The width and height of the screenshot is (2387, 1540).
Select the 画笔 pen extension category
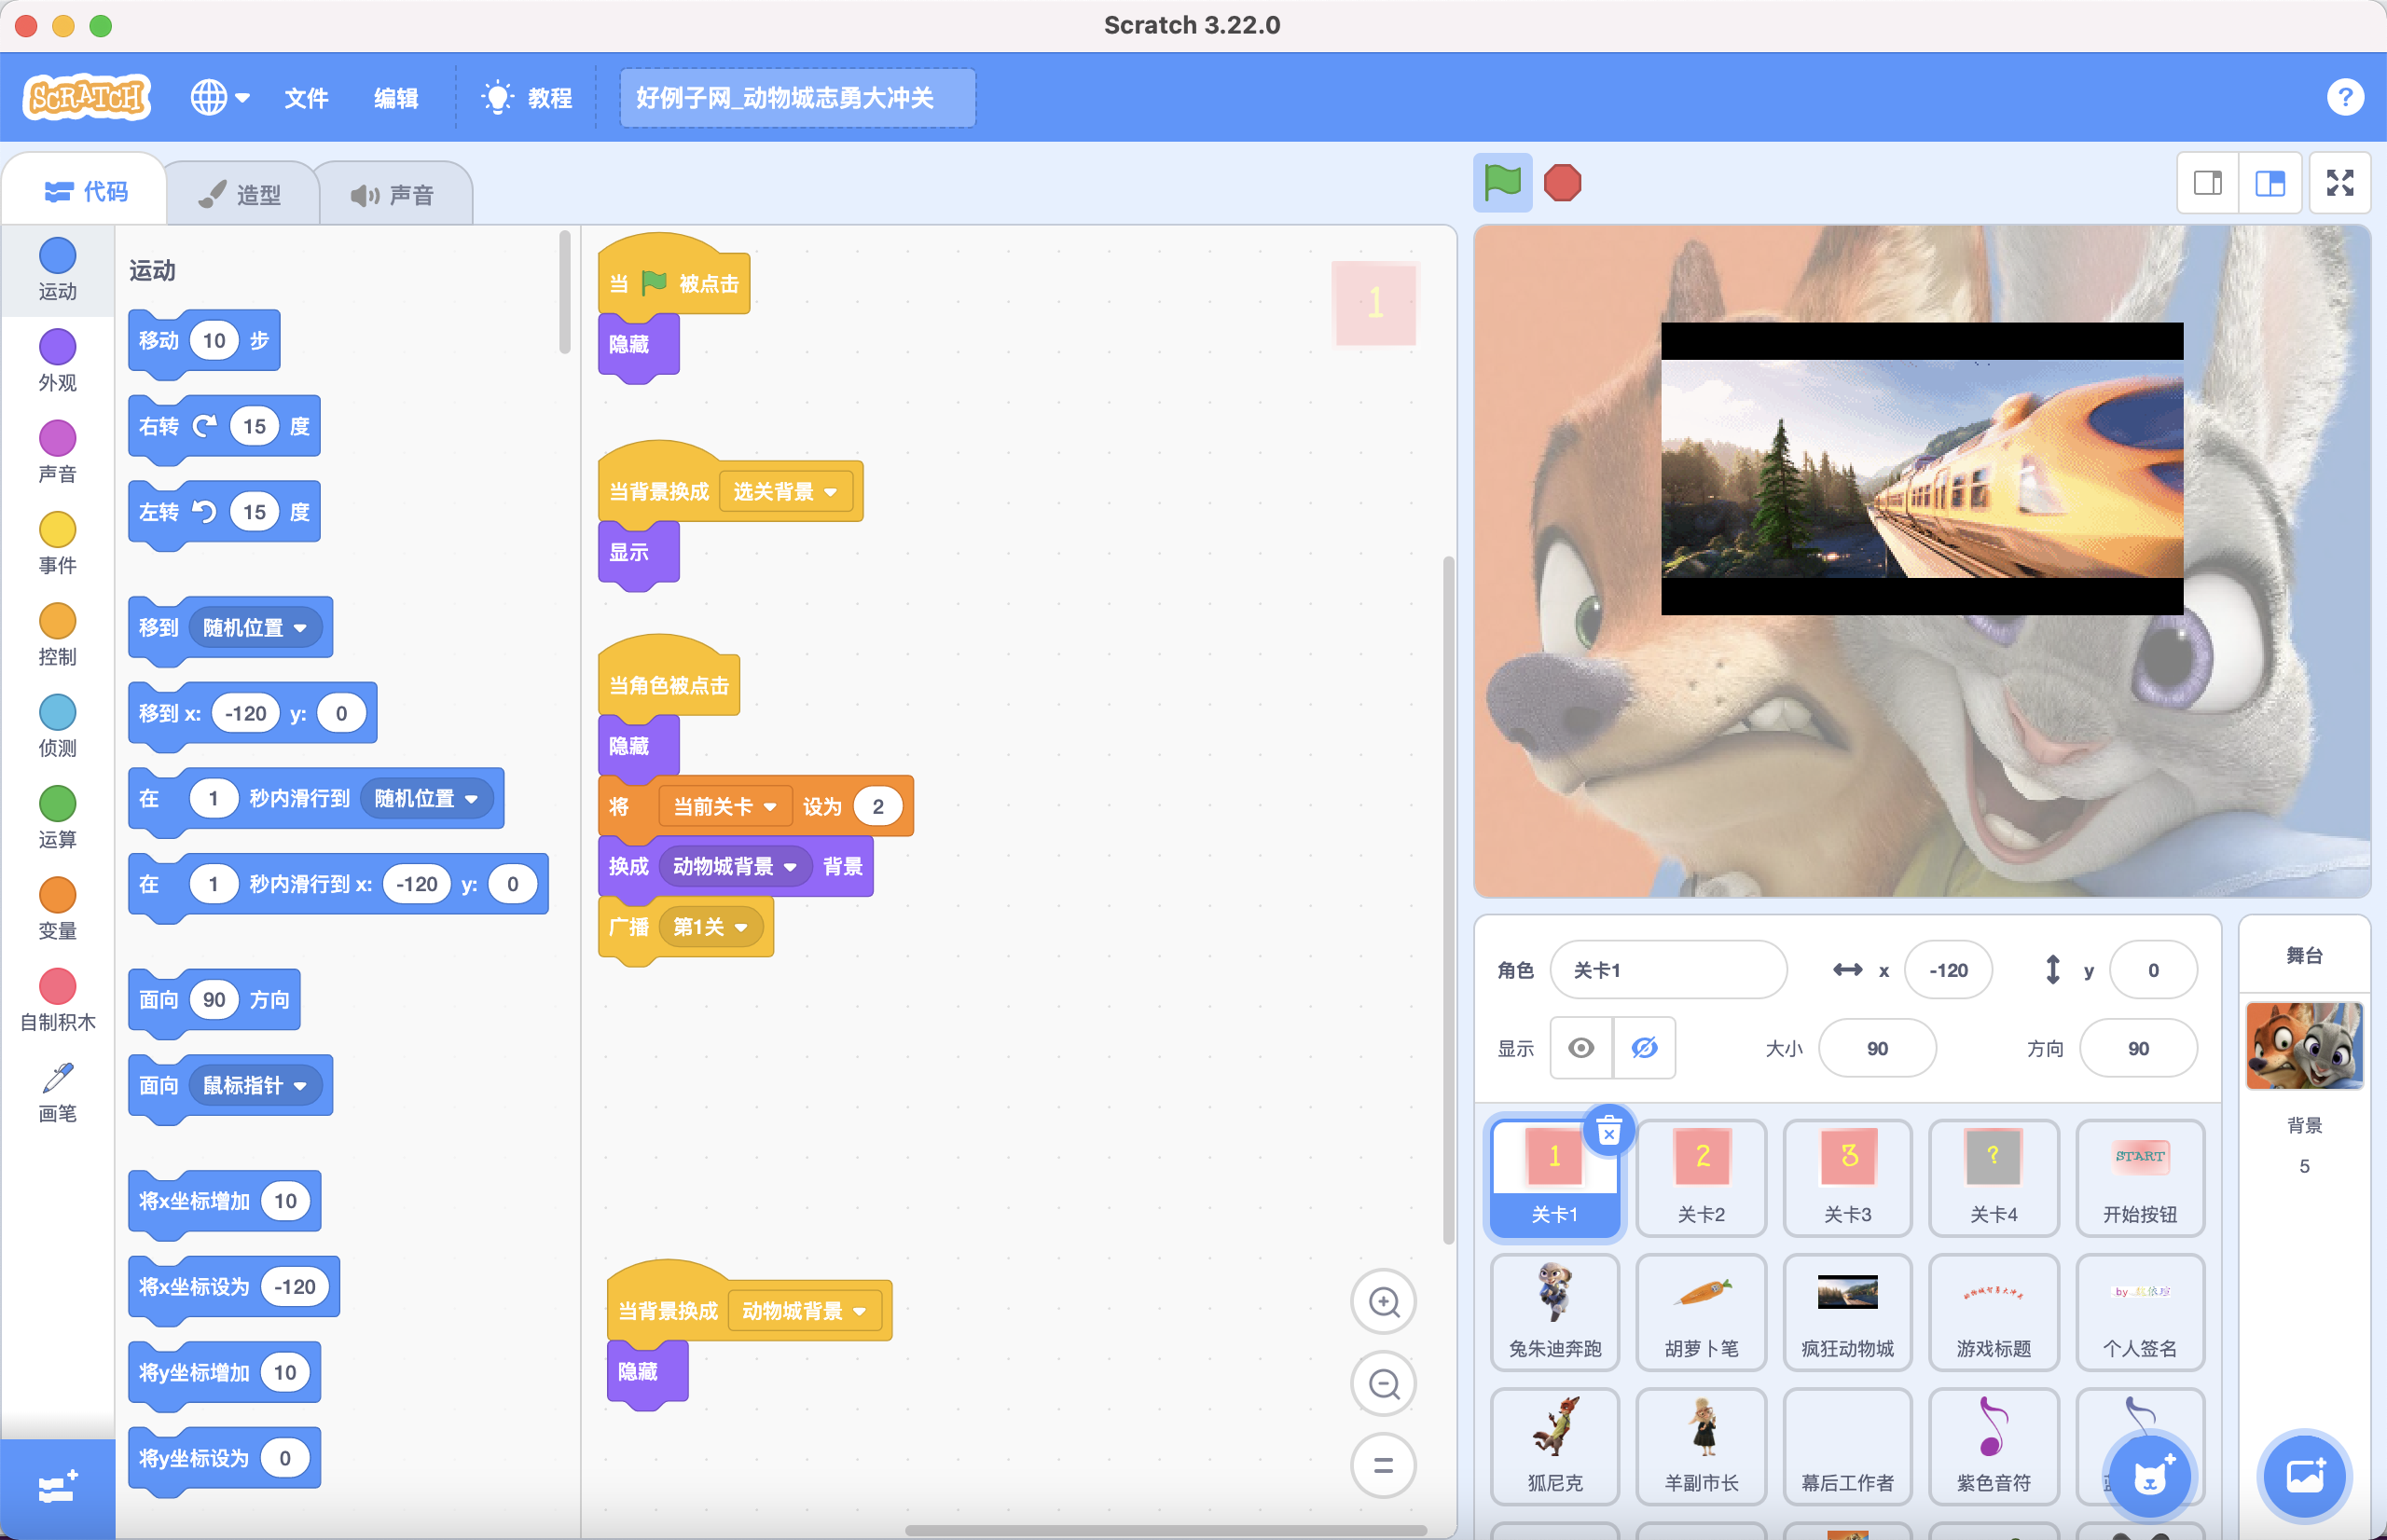[x=57, y=1092]
